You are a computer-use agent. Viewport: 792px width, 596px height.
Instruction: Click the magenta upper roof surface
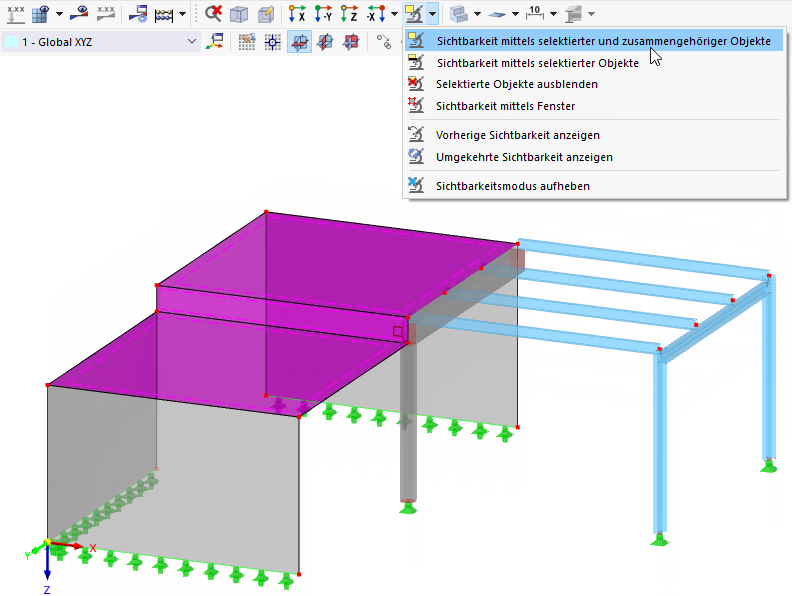338,265
